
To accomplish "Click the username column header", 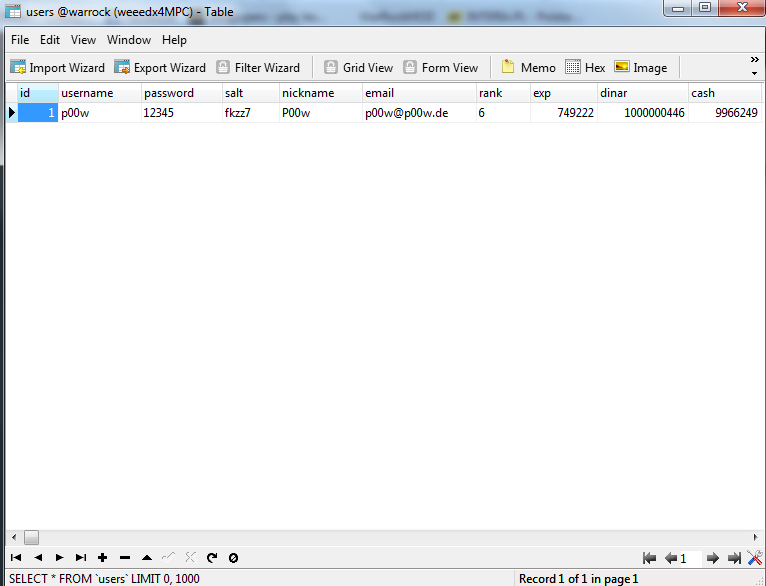I will (100, 93).
